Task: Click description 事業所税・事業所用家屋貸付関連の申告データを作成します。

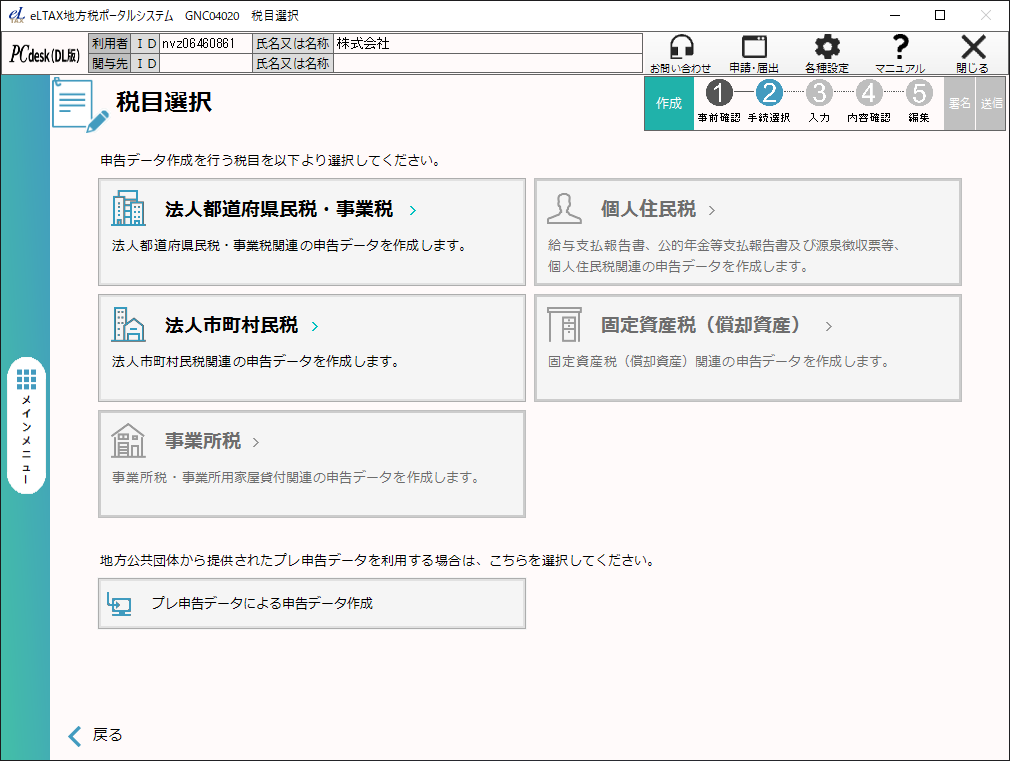Action: 296,477
